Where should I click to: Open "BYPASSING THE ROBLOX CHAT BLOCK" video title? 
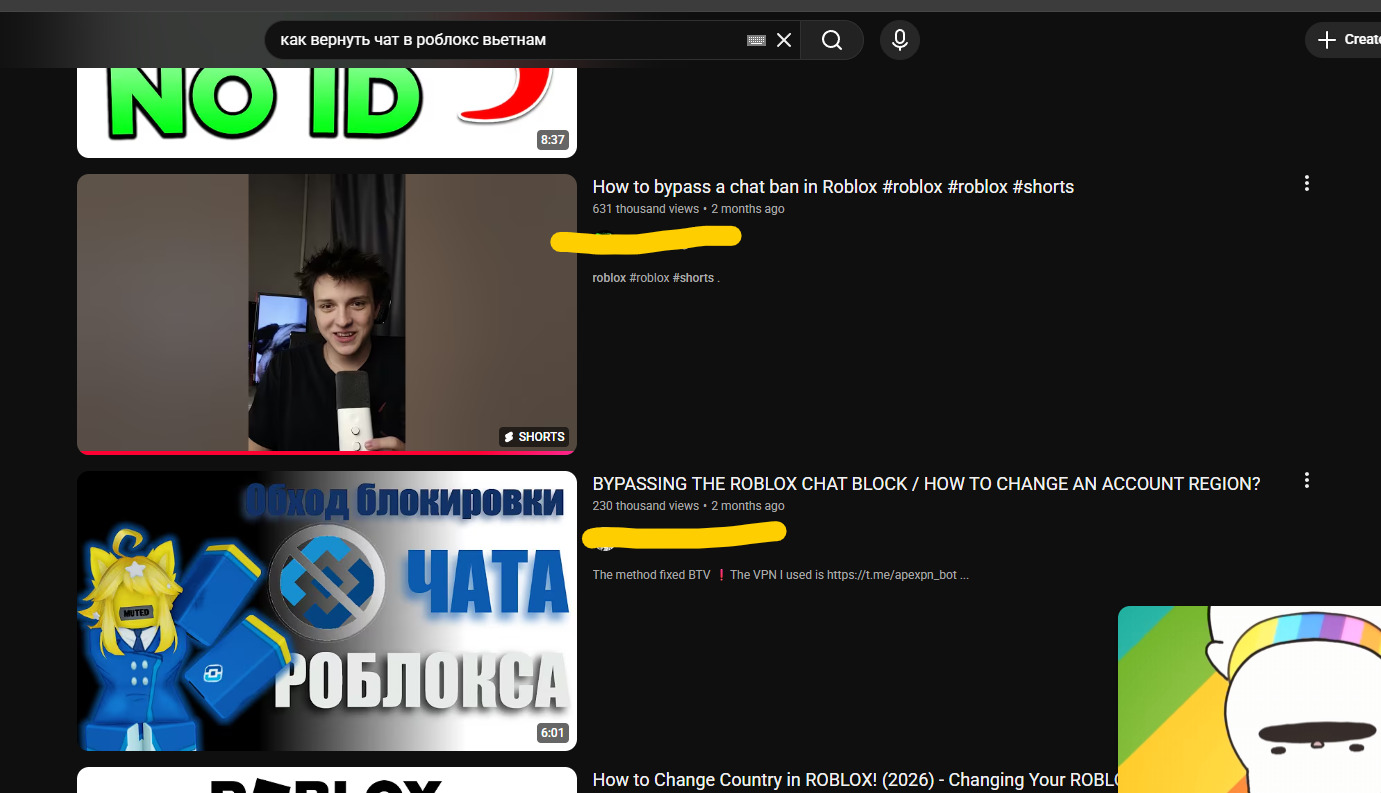click(x=926, y=484)
